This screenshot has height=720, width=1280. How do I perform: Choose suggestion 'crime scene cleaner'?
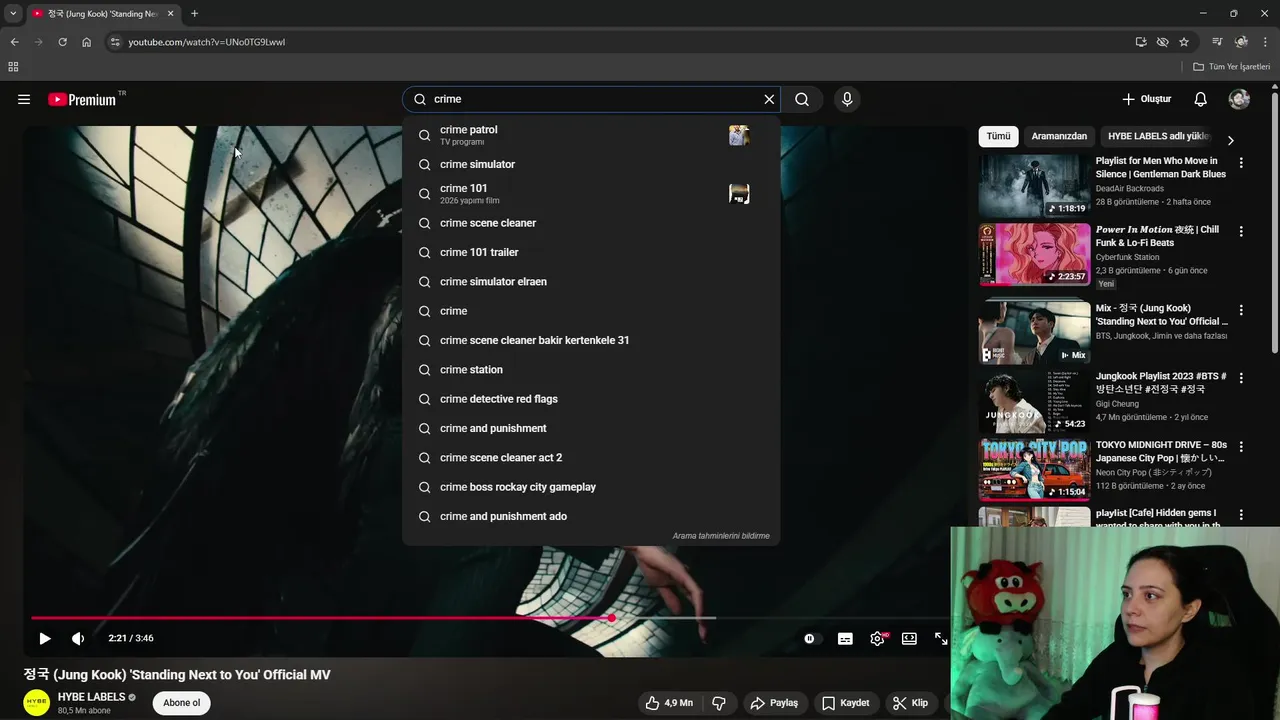[x=591, y=223]
